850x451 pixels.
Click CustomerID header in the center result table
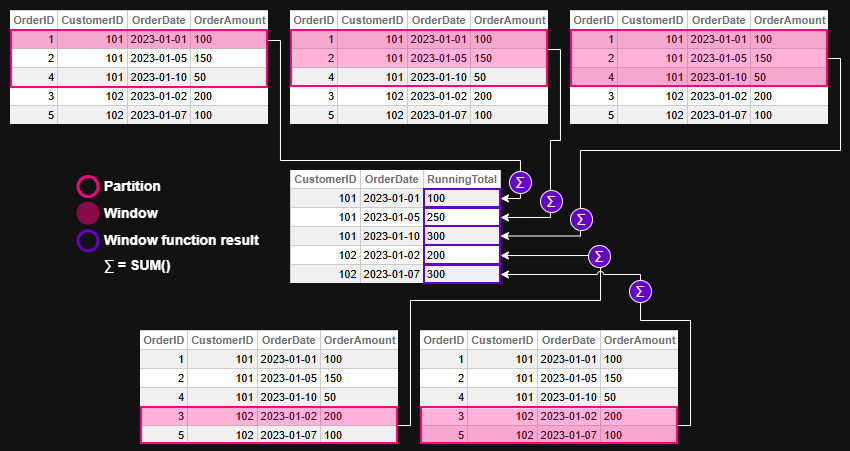[x=325, y=179]
